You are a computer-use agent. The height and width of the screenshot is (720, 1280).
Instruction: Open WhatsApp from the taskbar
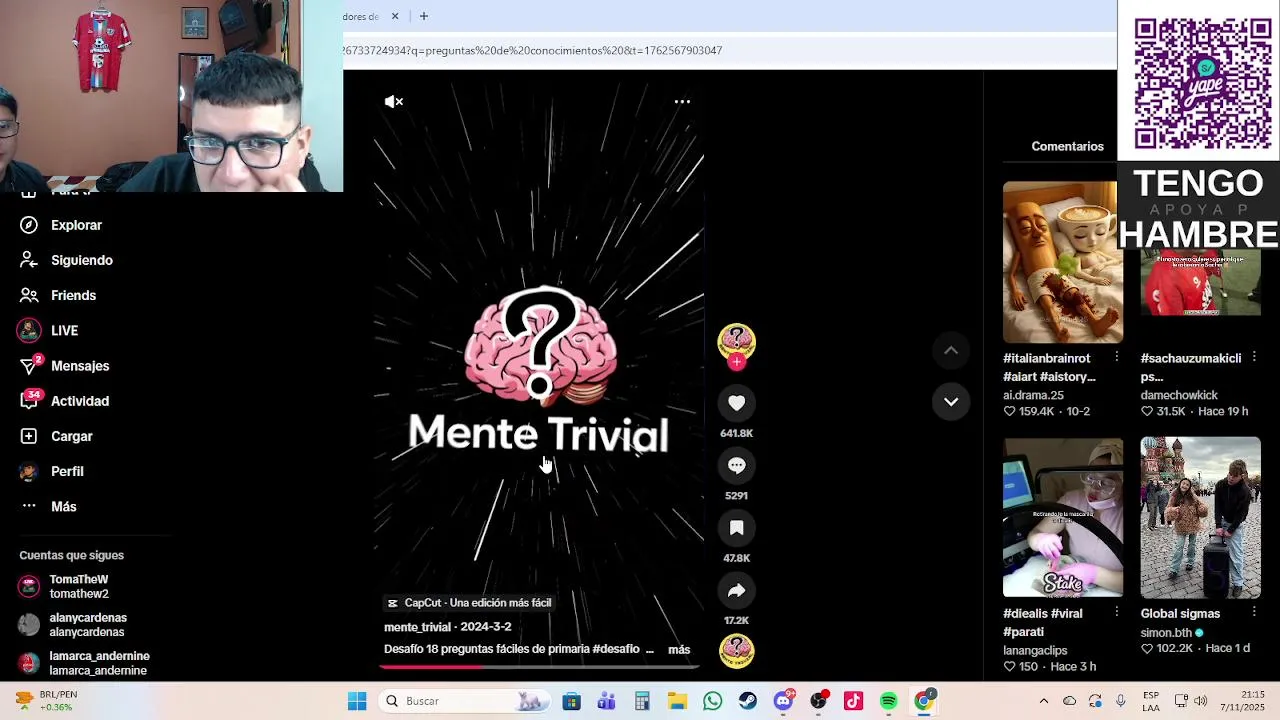(x=712, y=701)
